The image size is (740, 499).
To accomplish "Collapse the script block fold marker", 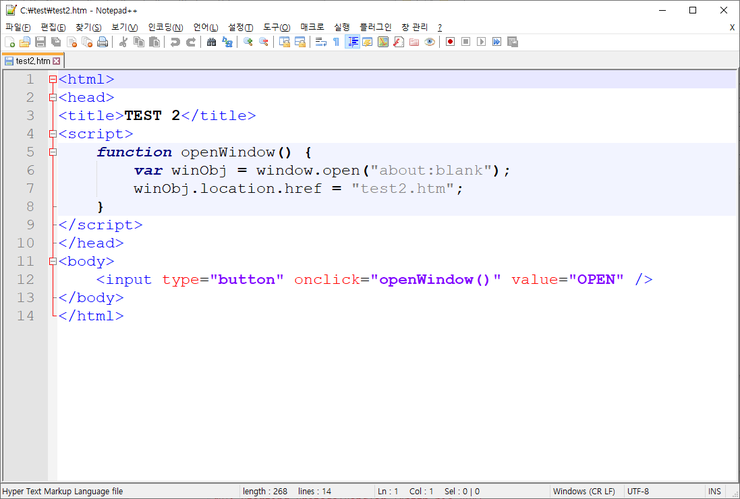I will (52, 134).
